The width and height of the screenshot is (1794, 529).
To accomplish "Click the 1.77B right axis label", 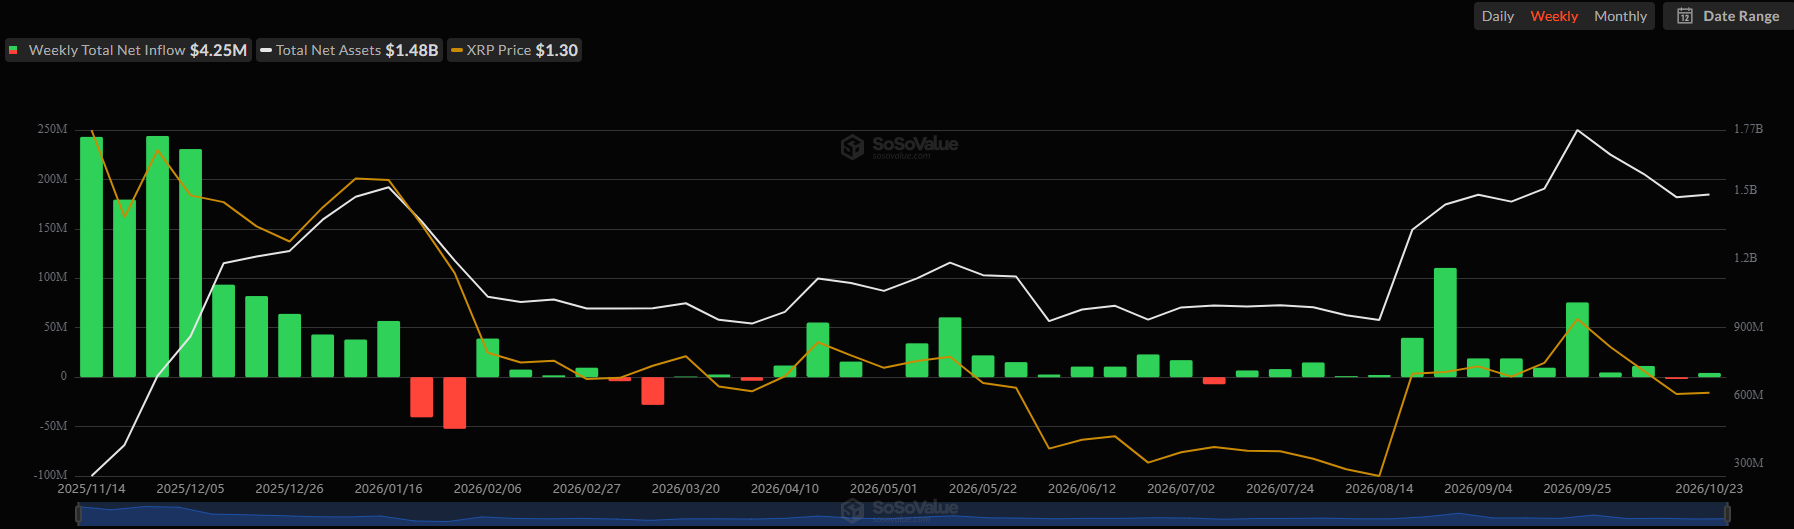I will click(x=1748, y=129).
